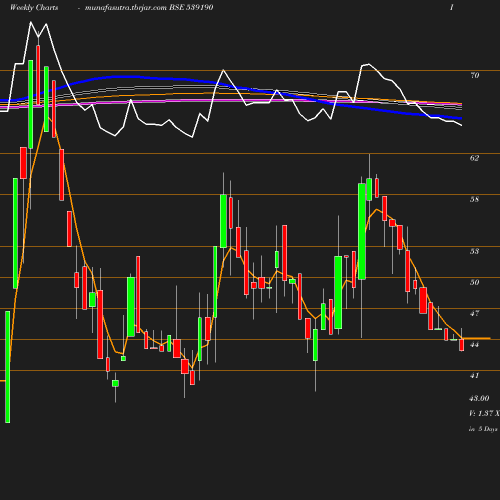Click the price axis label 58

[x=474, y=199]
